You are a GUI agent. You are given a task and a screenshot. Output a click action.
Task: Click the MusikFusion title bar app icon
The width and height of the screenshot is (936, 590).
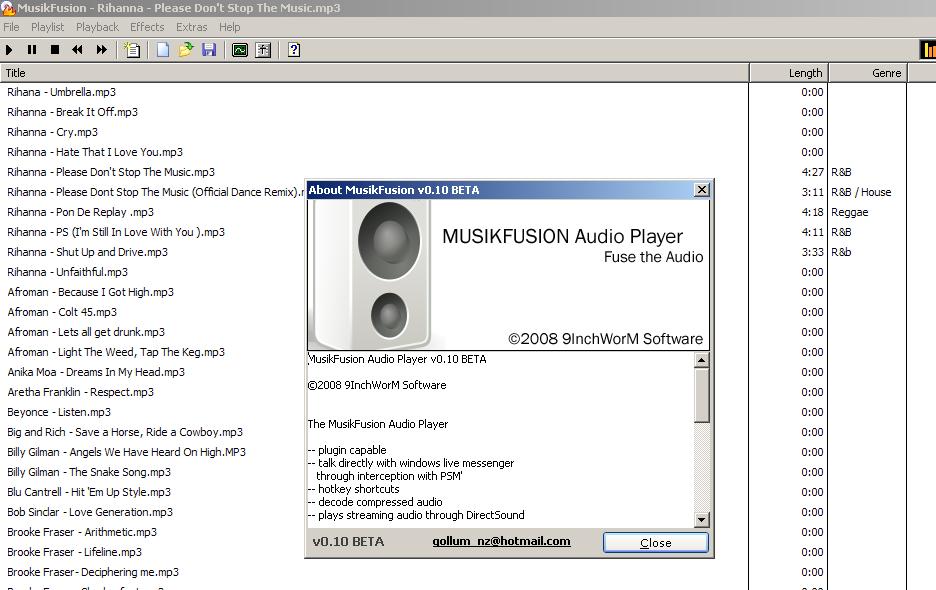(x=8, y=8)
